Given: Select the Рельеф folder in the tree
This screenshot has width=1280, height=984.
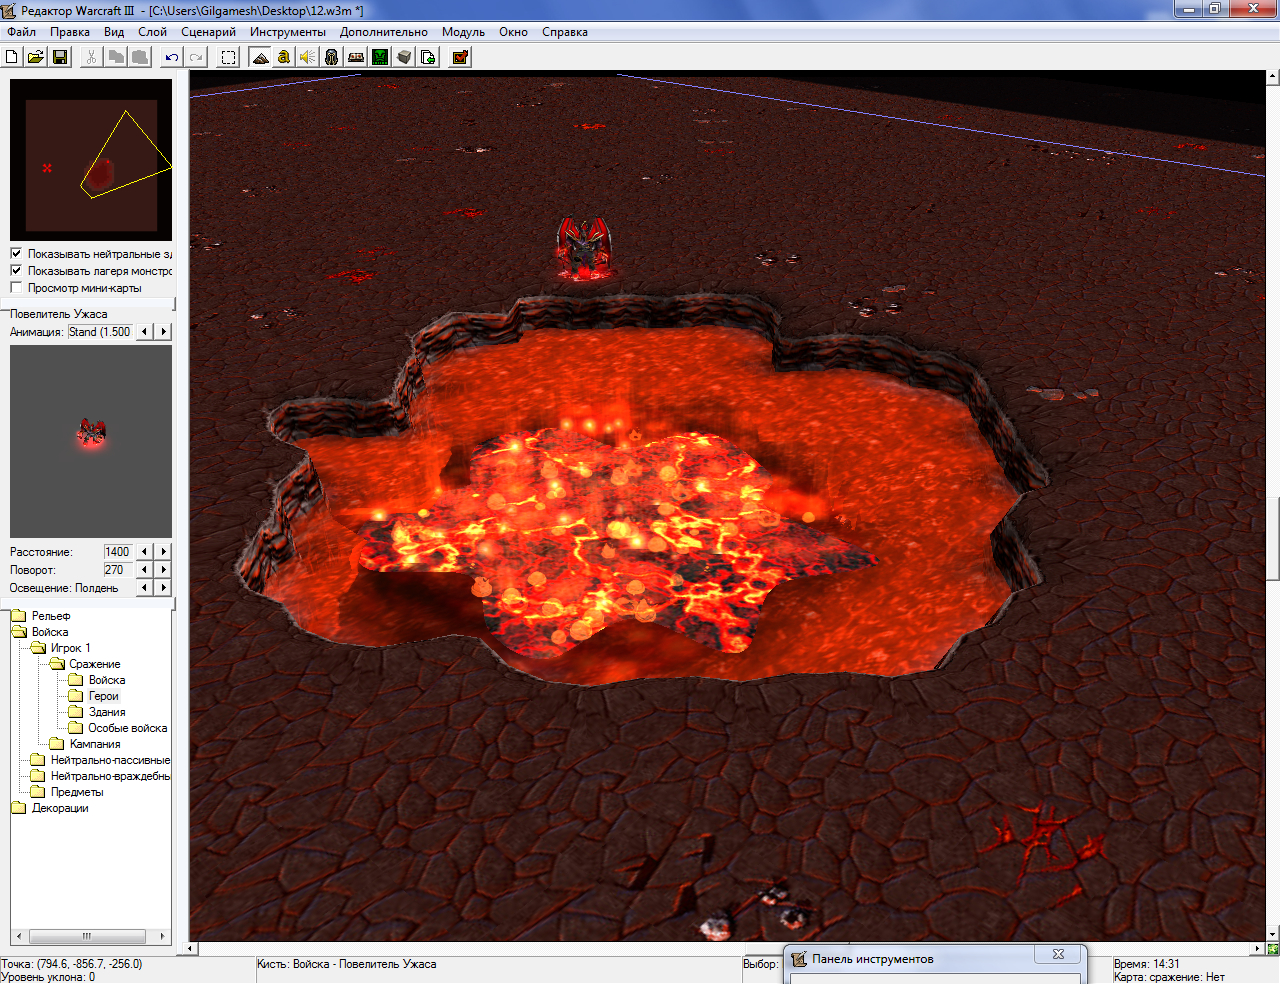Looking at the screenshot, I should [50, 616].
